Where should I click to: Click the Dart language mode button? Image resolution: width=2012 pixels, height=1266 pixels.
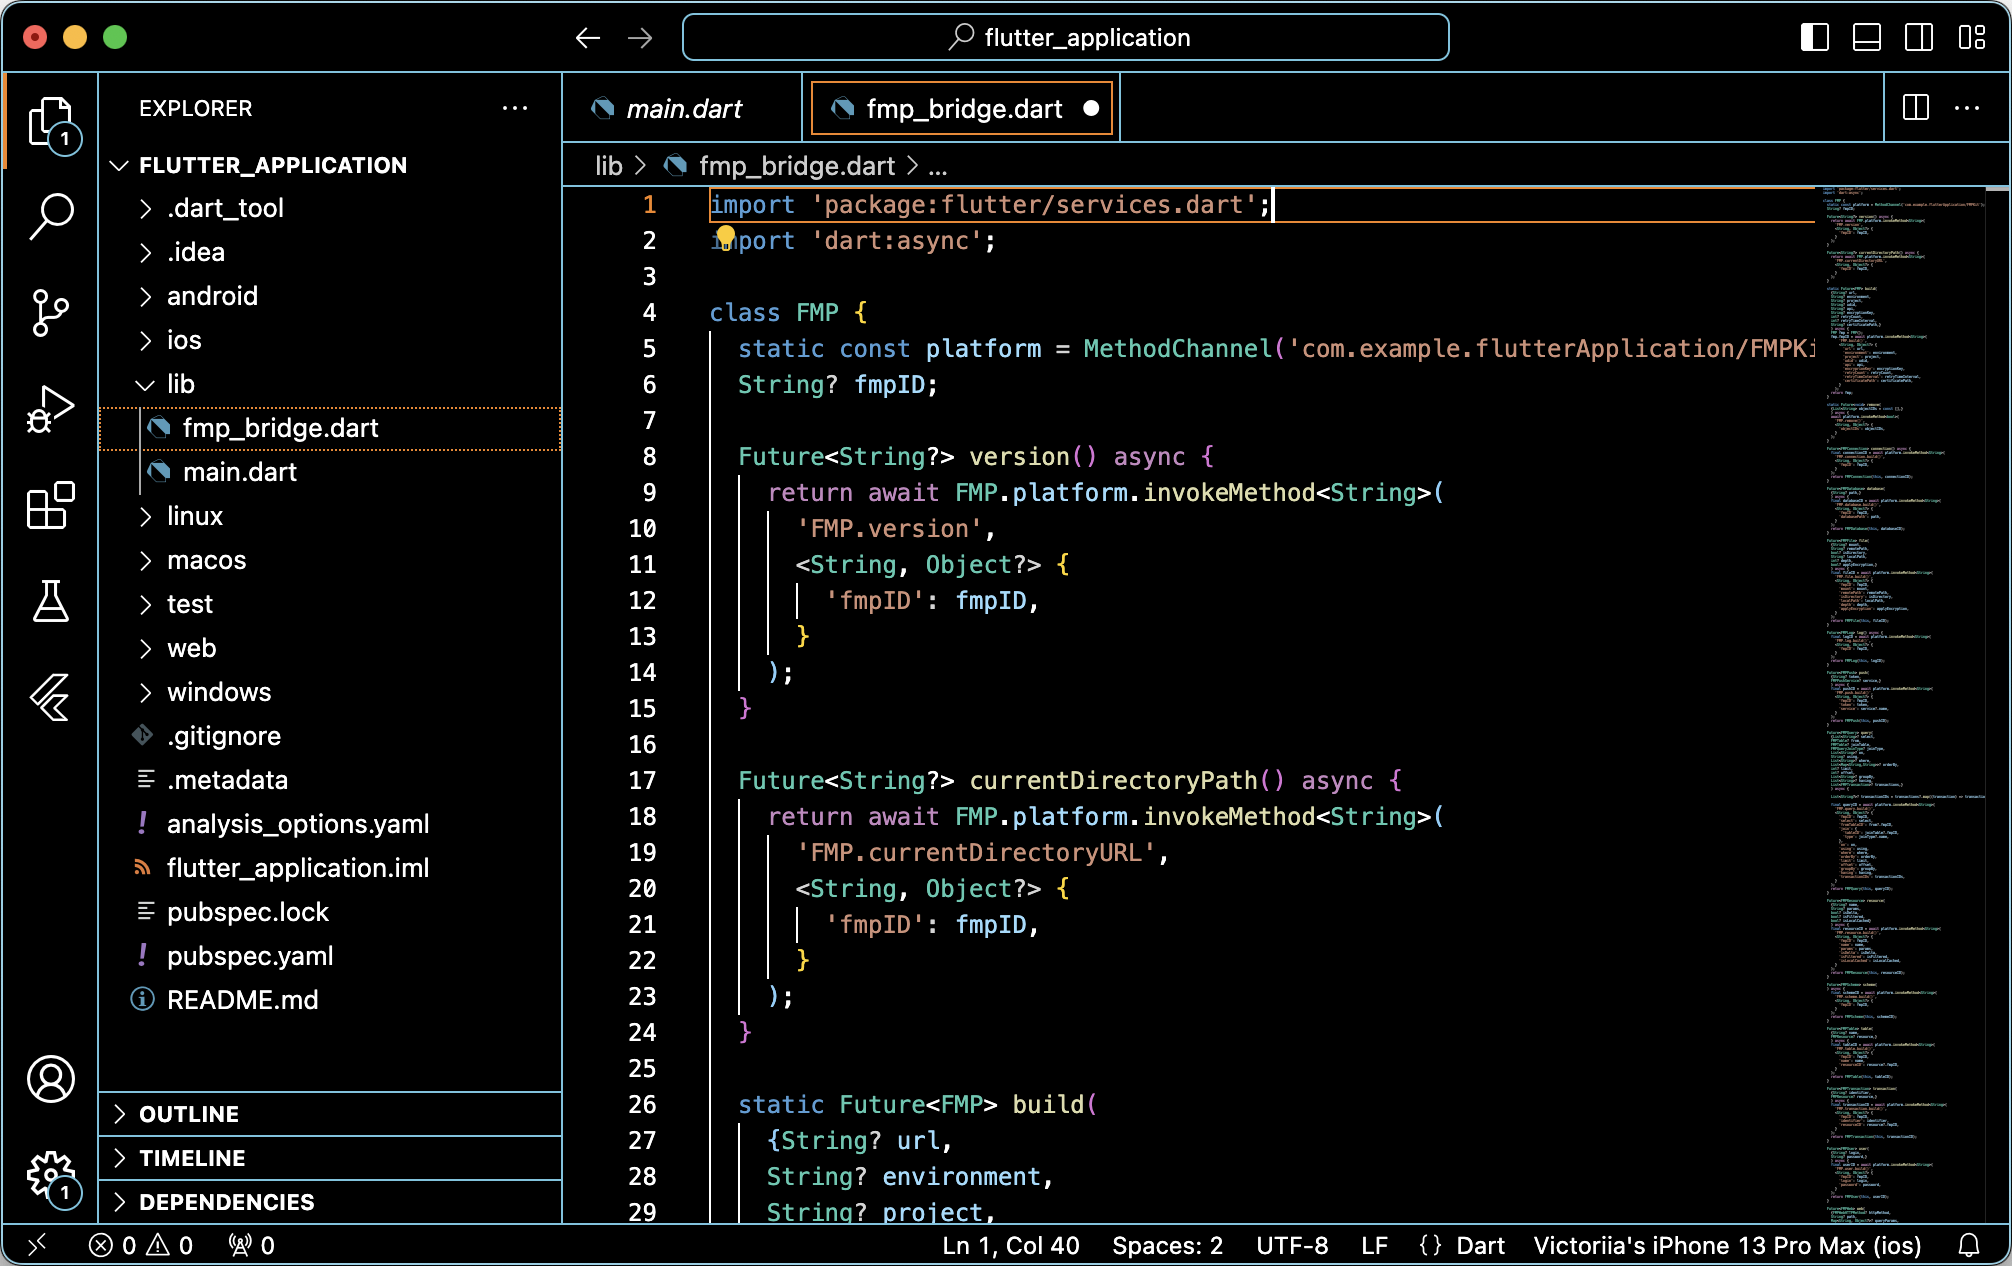(1479, 1245)
